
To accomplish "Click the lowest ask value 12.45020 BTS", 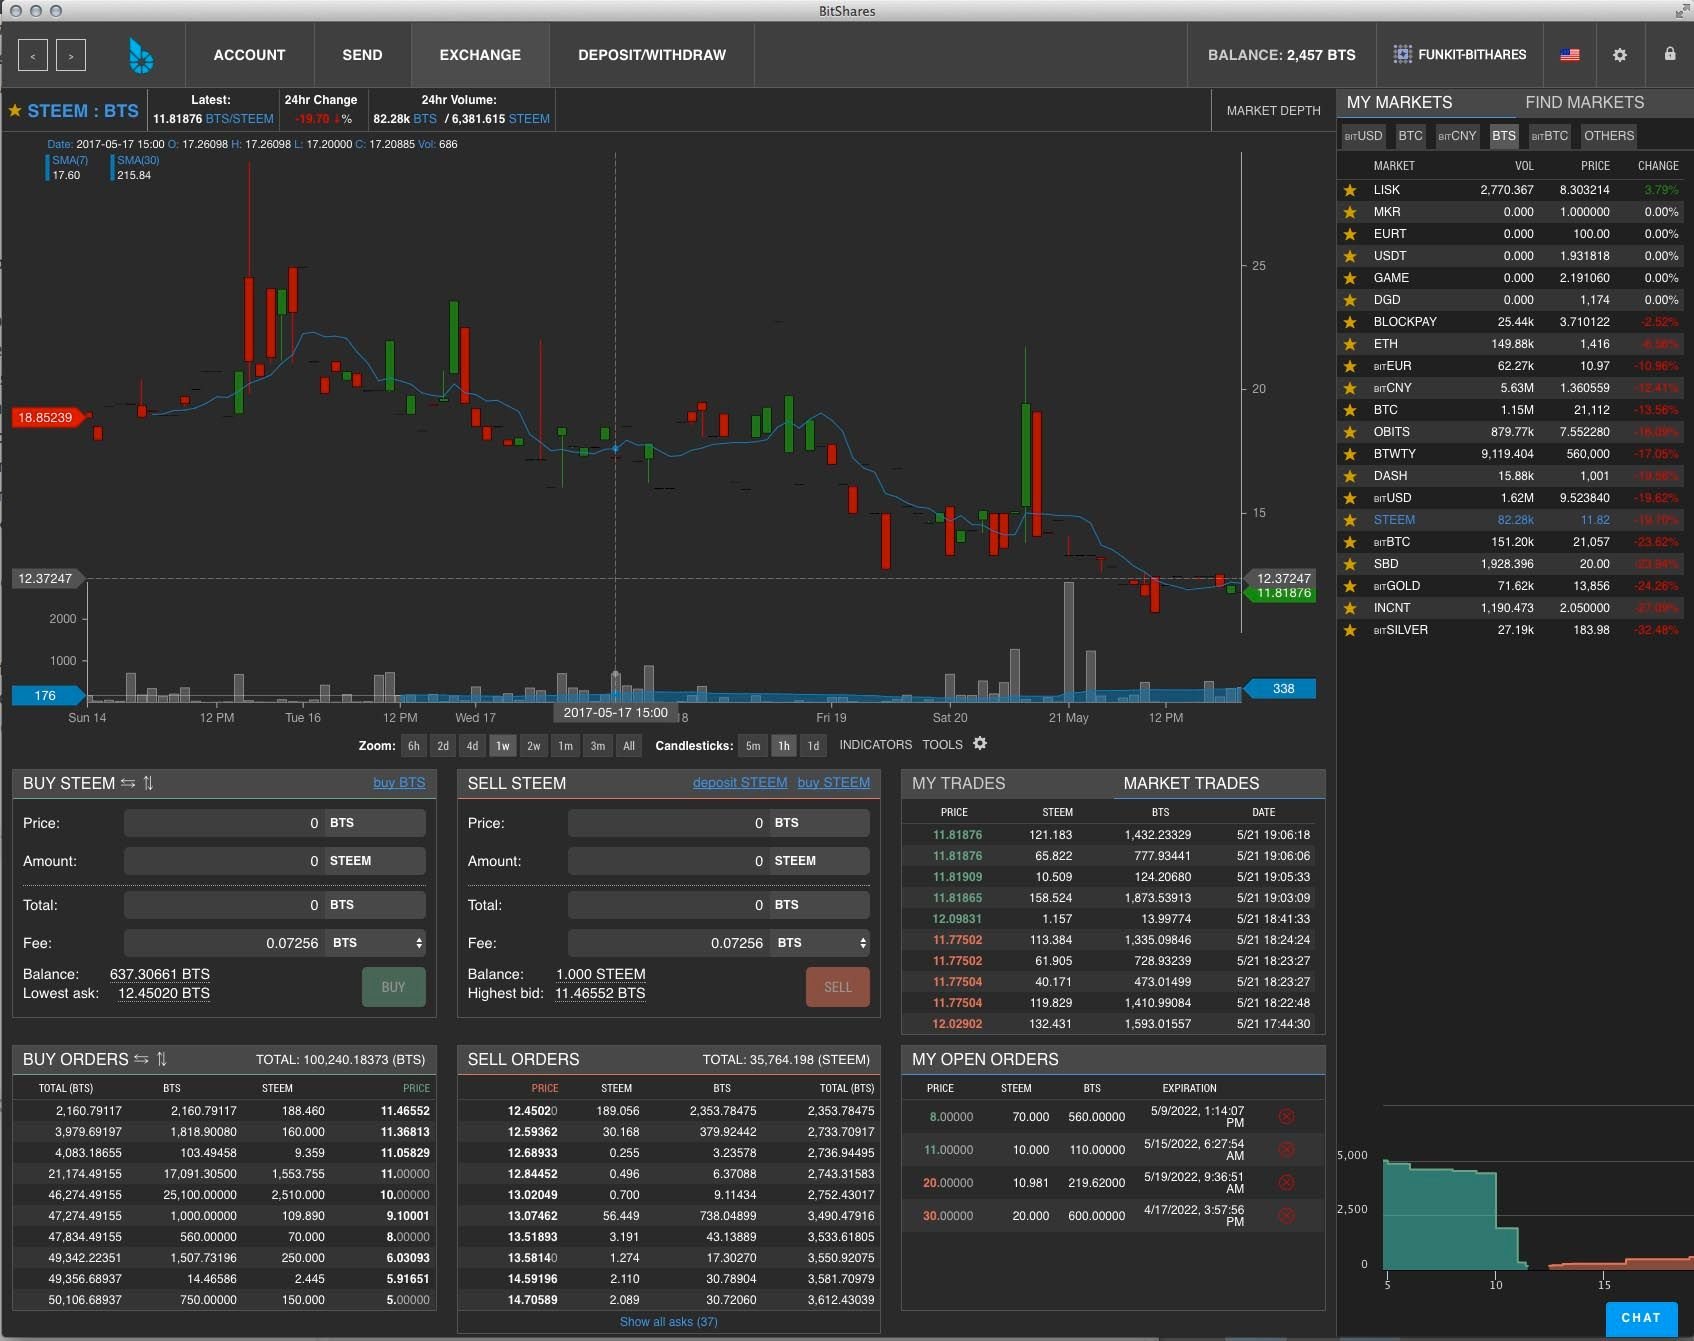I will click(x=164, y=993).
